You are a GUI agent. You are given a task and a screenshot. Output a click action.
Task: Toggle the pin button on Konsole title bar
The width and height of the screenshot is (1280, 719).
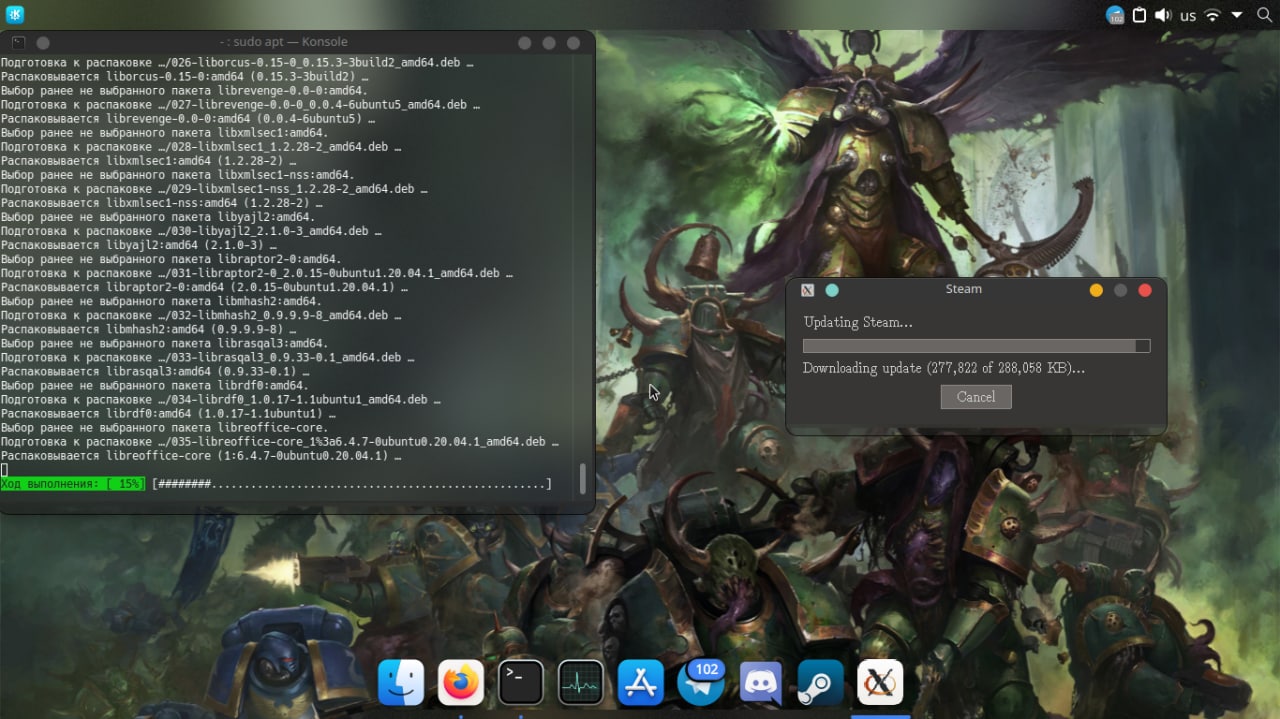click(x=43, y=43)
